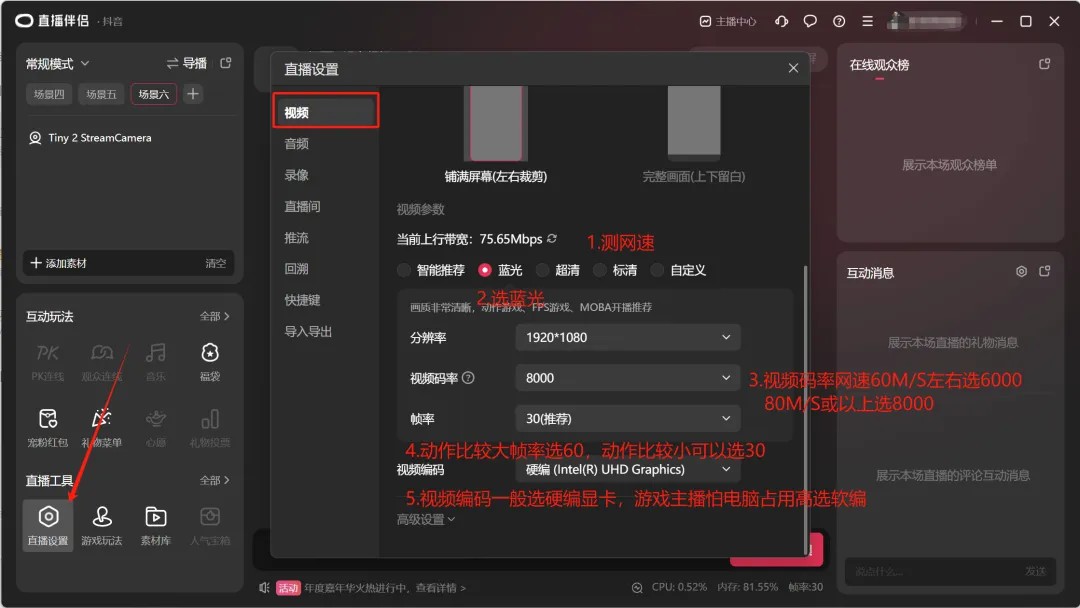This screenshot has height=608, width=1080.
Task: Open 游戏玩法 tool icon
Action: click(x=101, y=524)
